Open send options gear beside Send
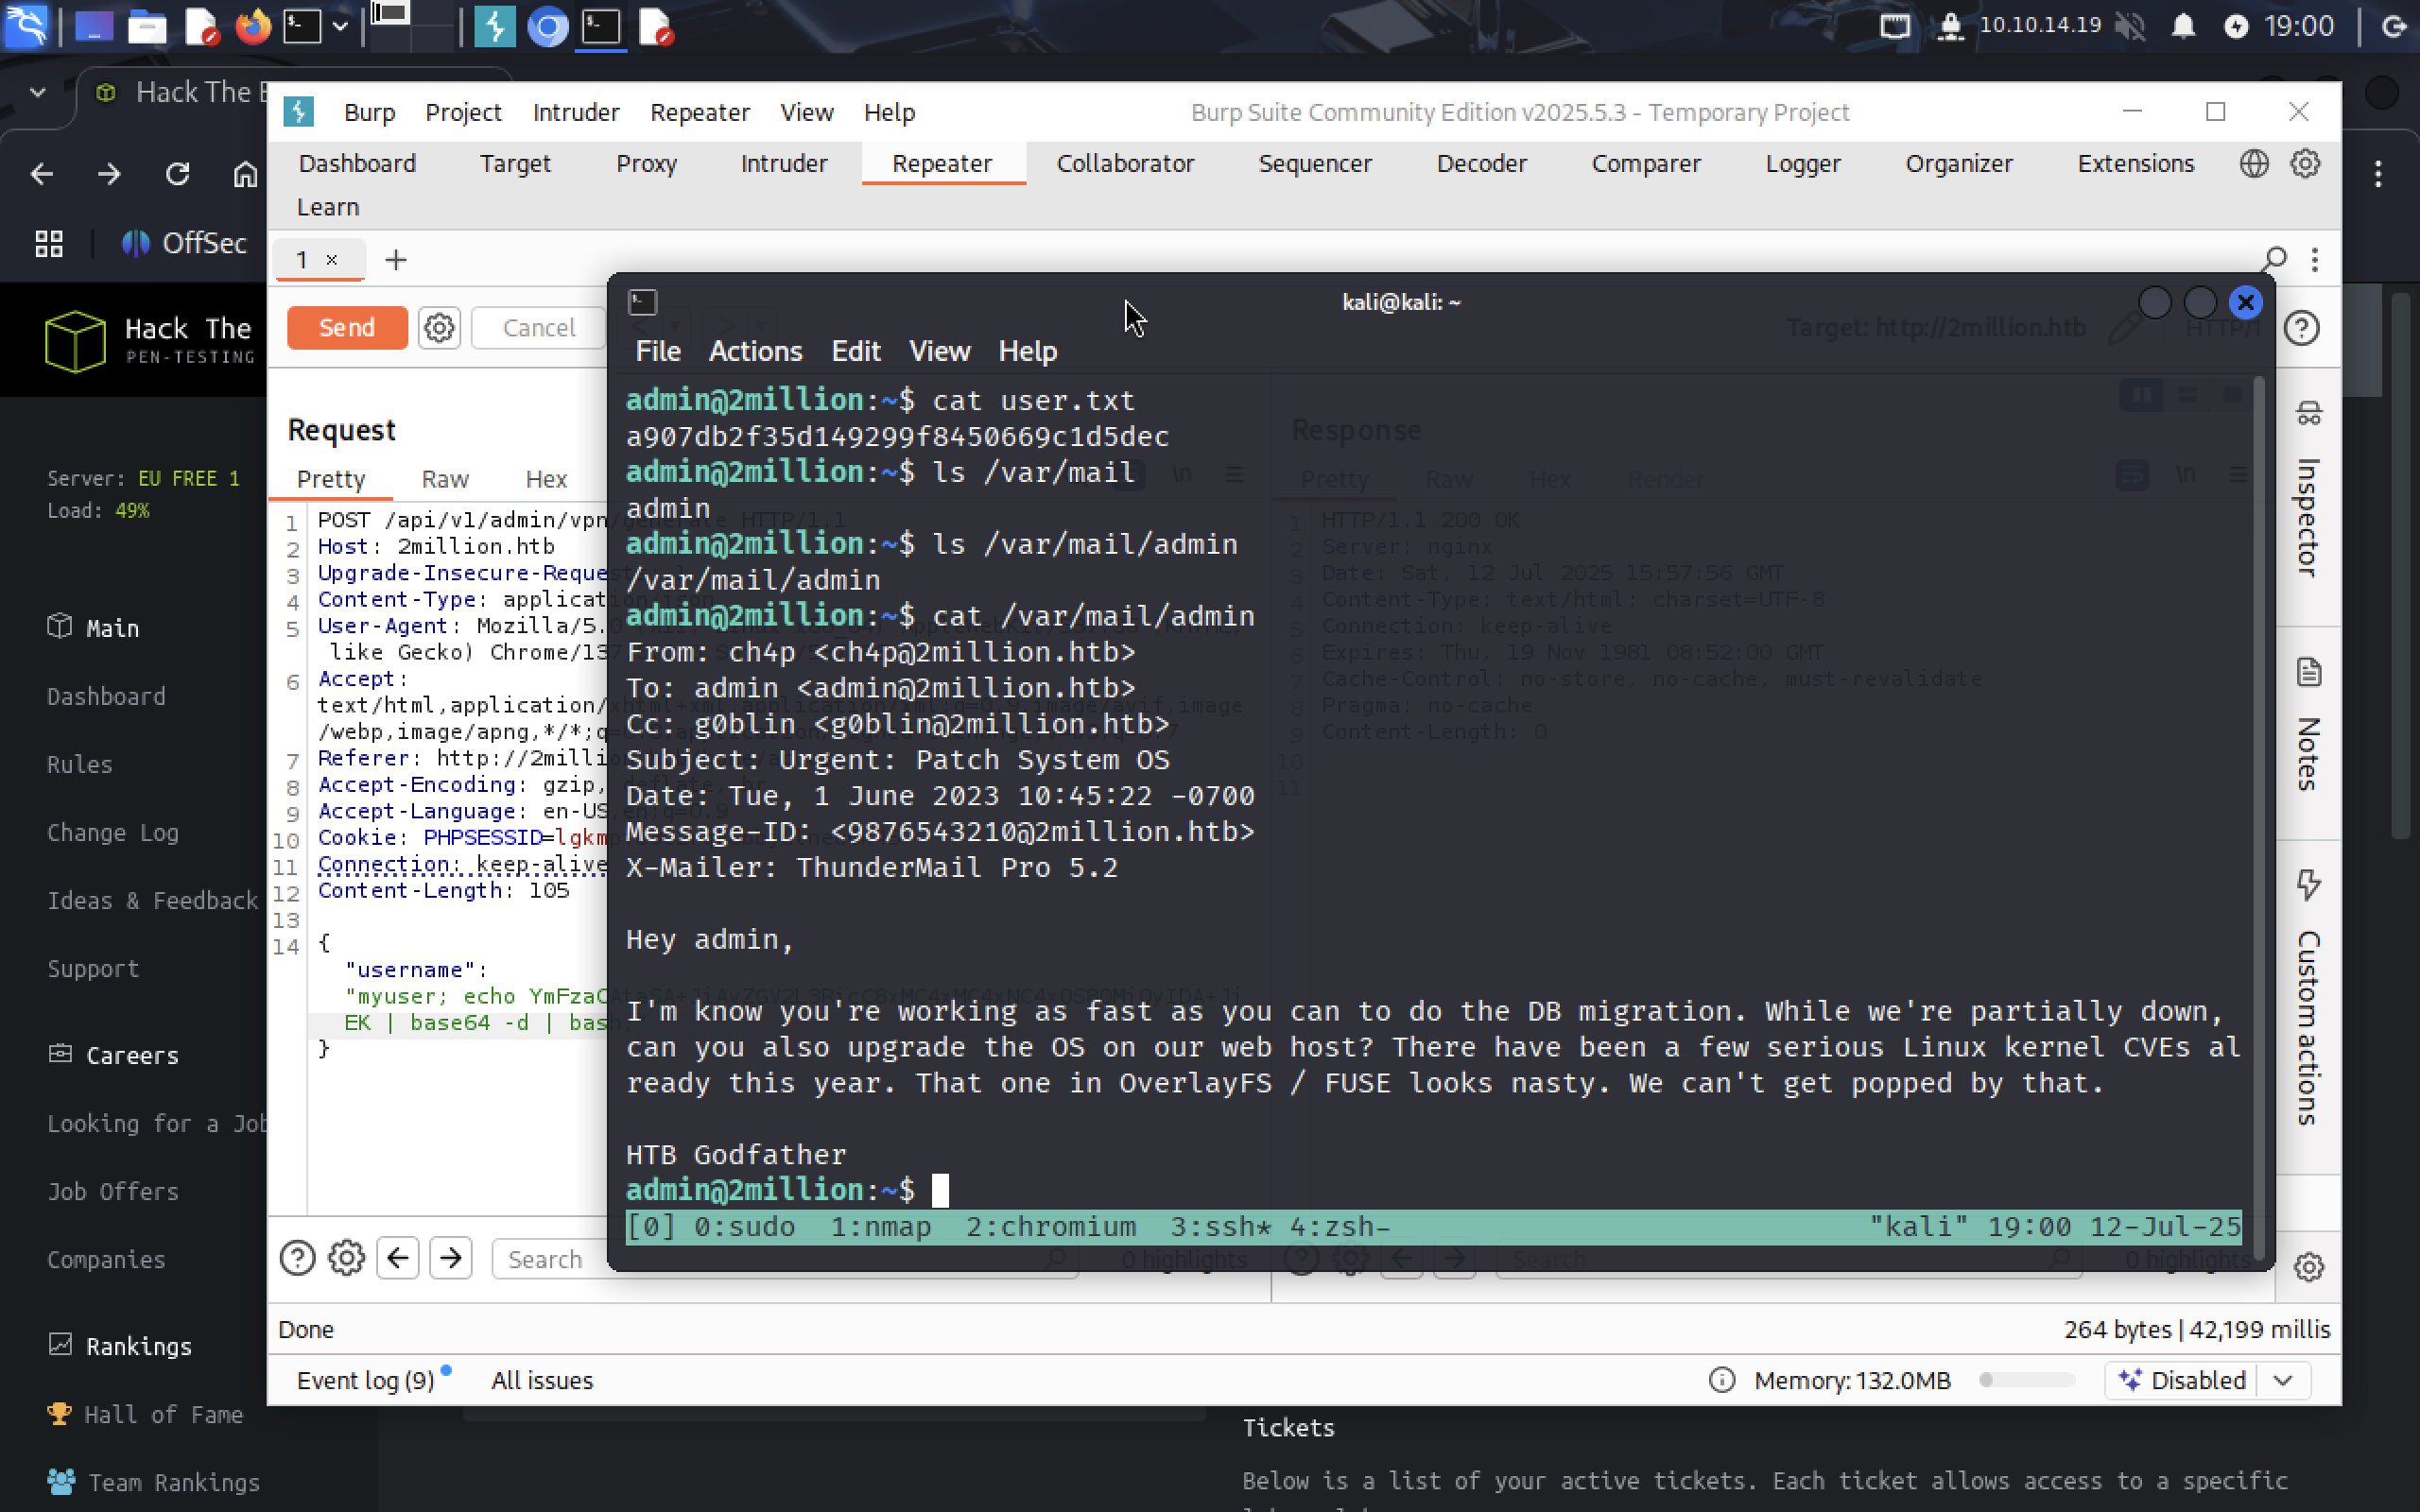 pos(439,328)
